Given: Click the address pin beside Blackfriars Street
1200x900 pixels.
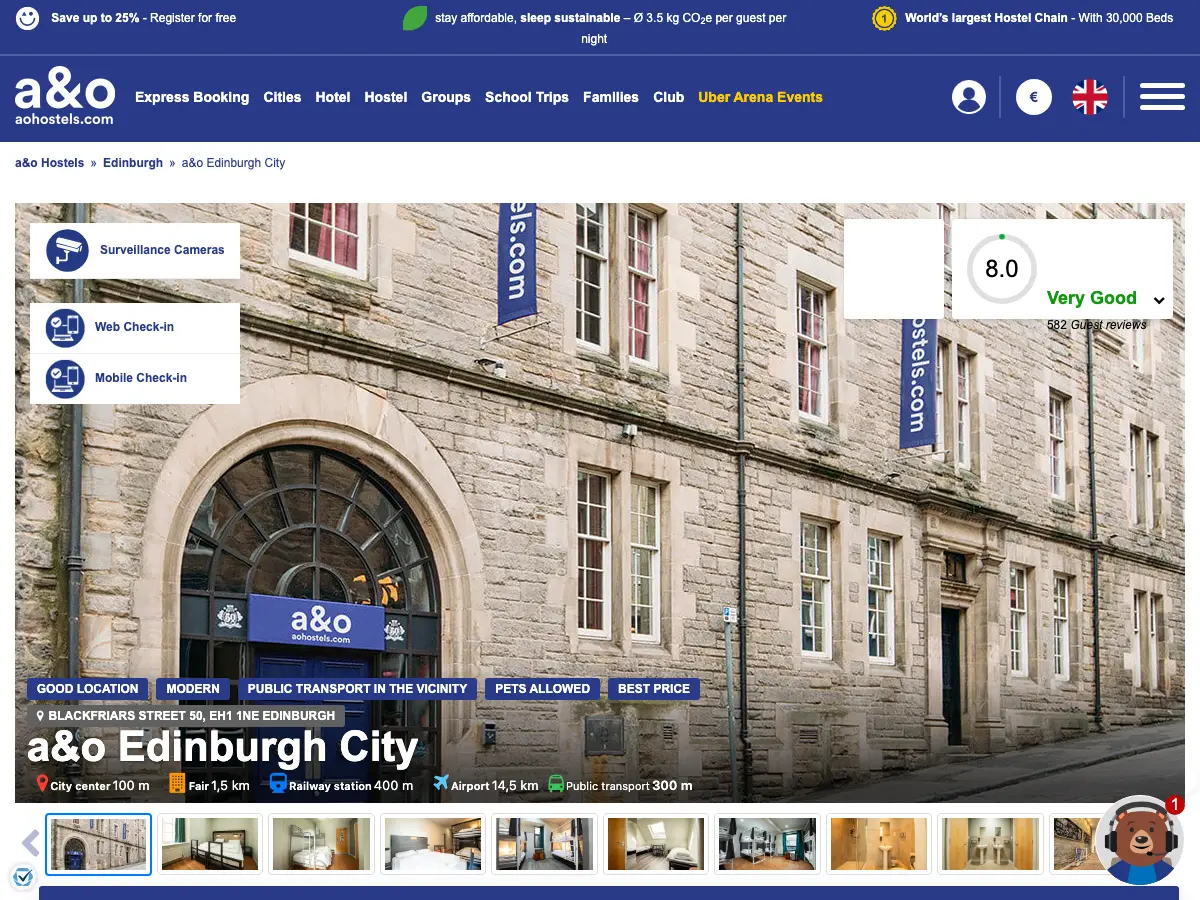Looking at the screenshot, I should coord(40,717).
